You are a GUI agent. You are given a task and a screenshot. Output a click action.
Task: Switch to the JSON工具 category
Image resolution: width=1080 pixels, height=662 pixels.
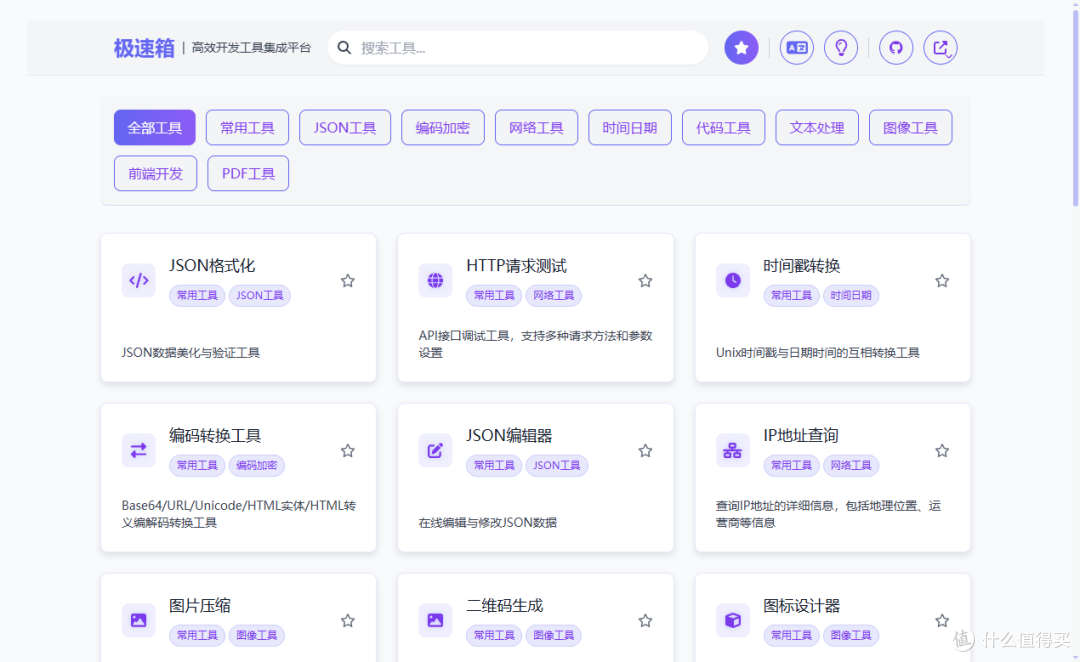345,127
